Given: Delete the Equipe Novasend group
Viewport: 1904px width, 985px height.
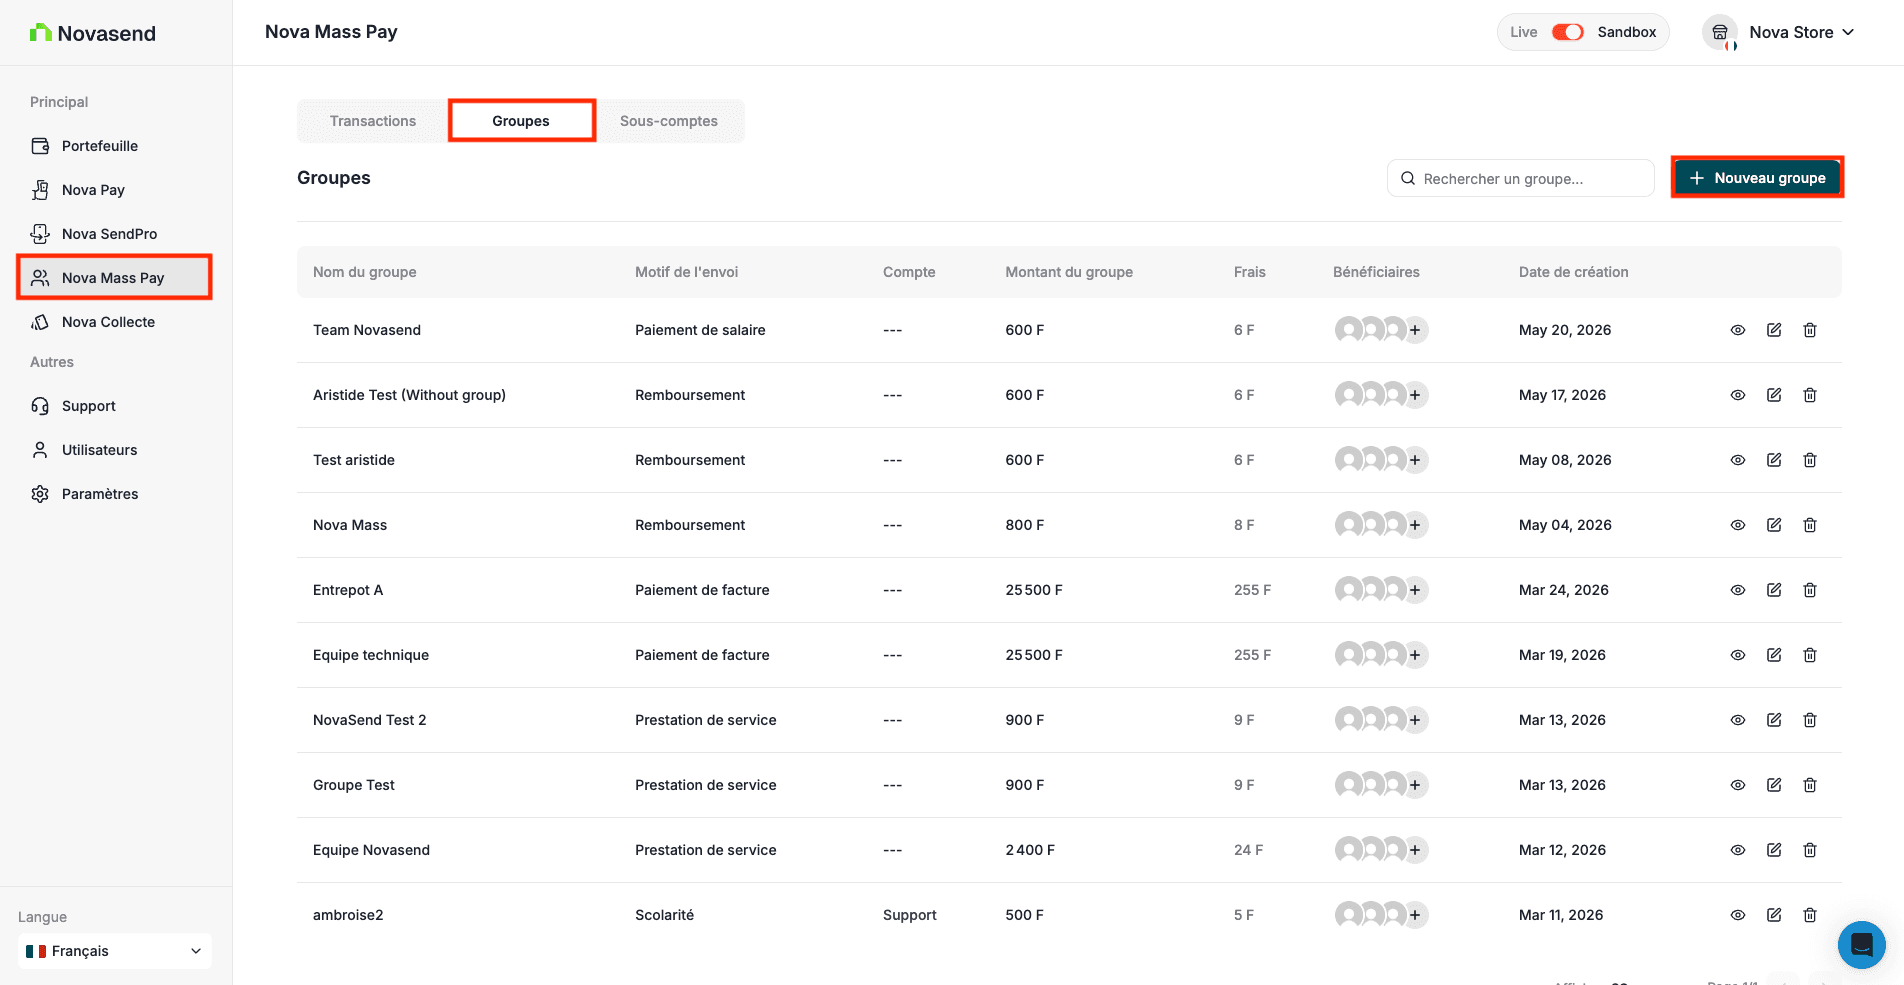Looking at the screenshot, I should coord(1810,850).
